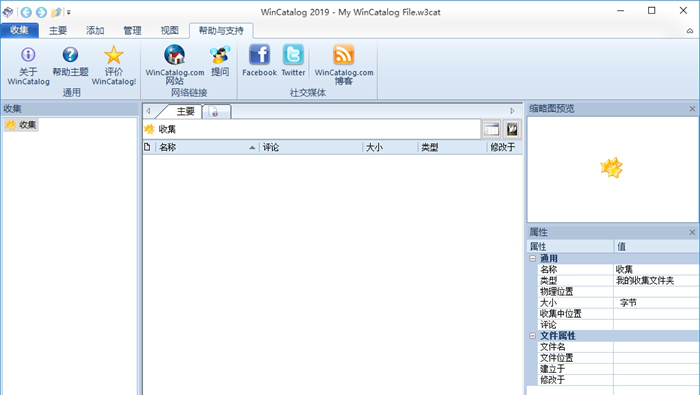Sort by the 名称 column header
The height and width of the screenshot is (410, 700).
208,147
